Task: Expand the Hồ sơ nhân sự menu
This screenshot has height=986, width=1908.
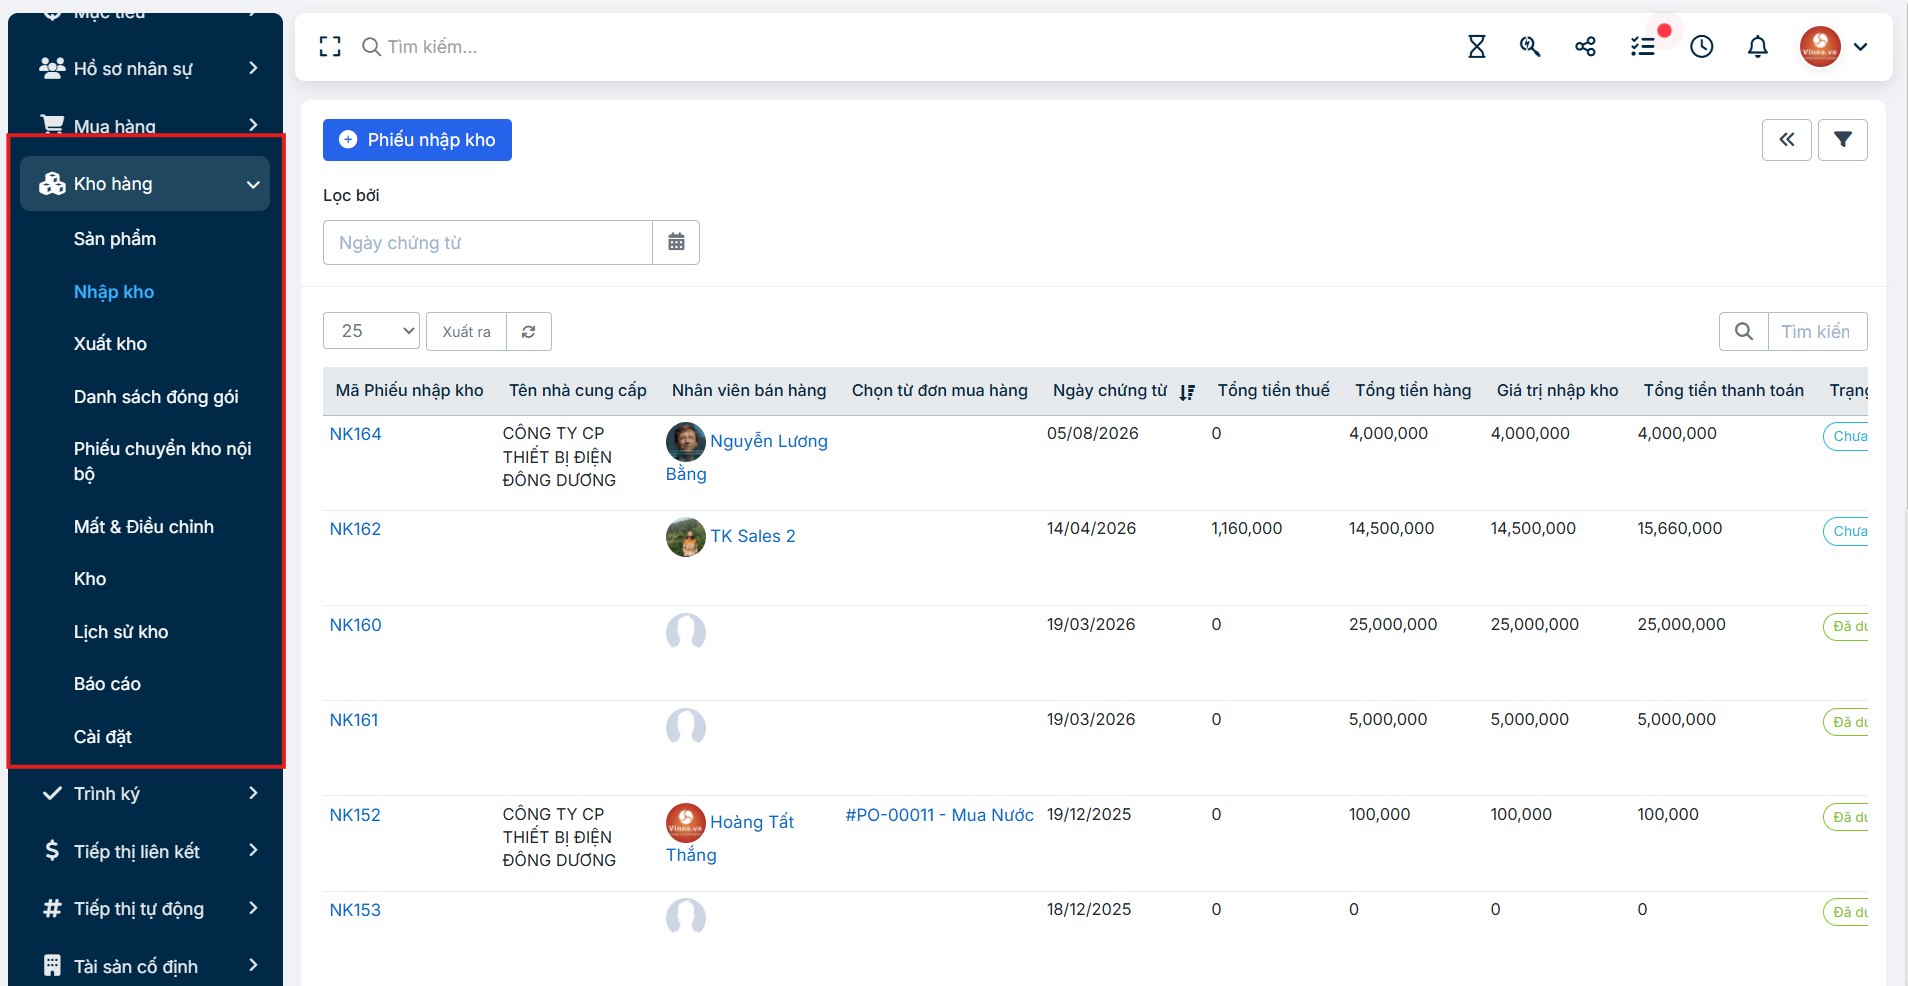Action: coord(145,68)
